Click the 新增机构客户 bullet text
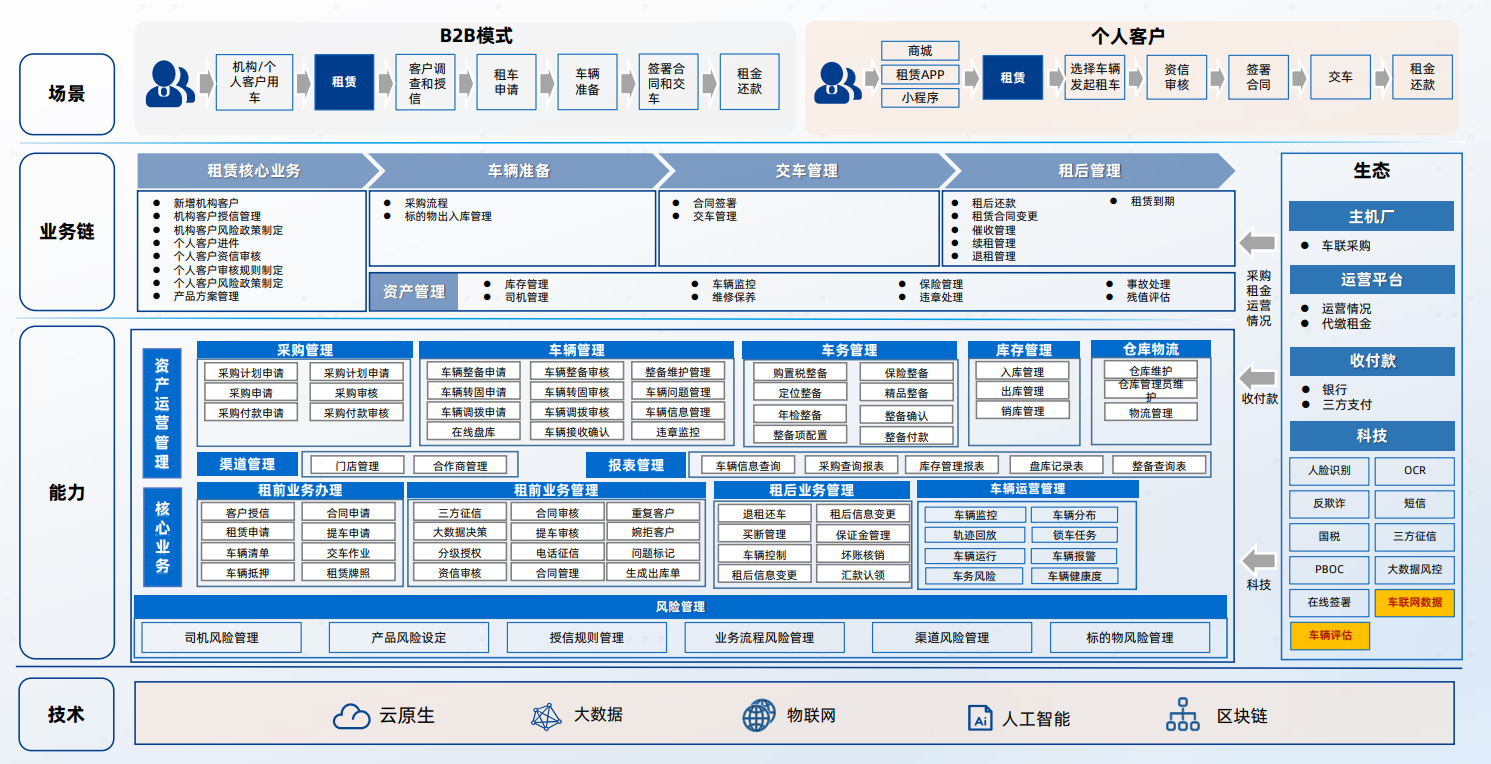This screenshot has height=764, width=1491. click(x=206, y=202)
